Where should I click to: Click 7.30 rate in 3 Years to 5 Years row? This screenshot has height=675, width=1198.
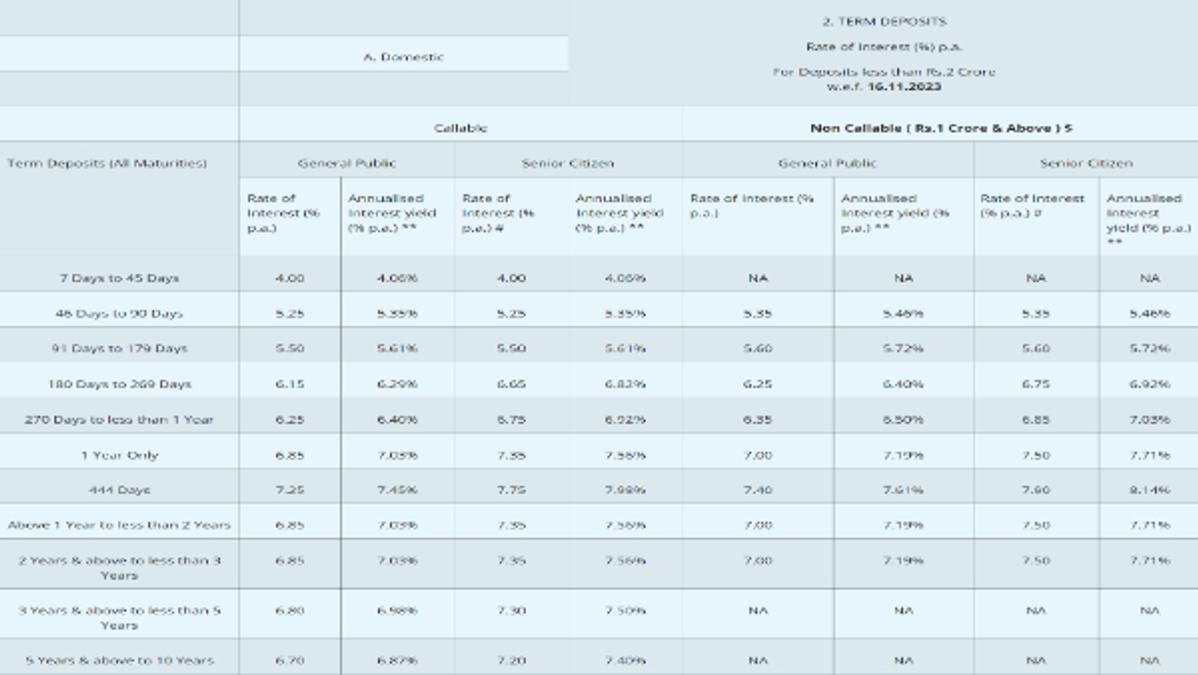(511, 611)
